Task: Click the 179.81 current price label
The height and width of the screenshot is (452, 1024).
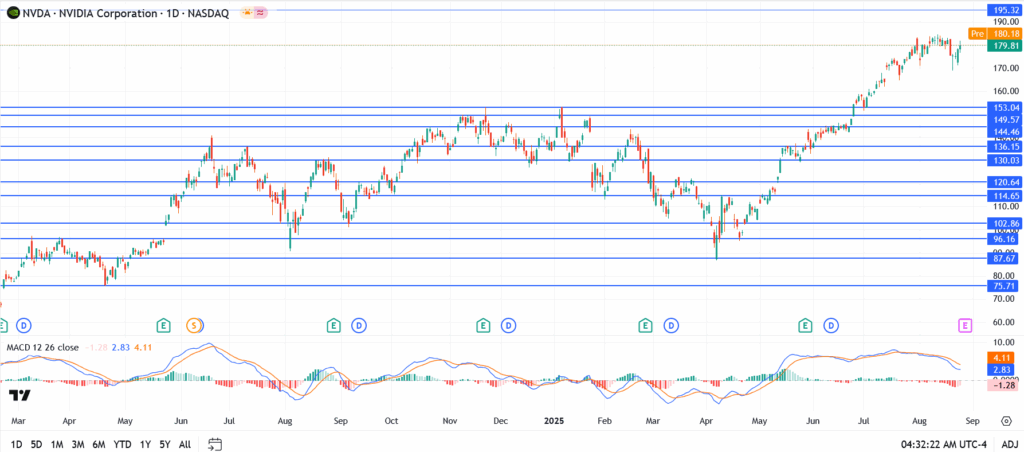Action: point(1003,46)
